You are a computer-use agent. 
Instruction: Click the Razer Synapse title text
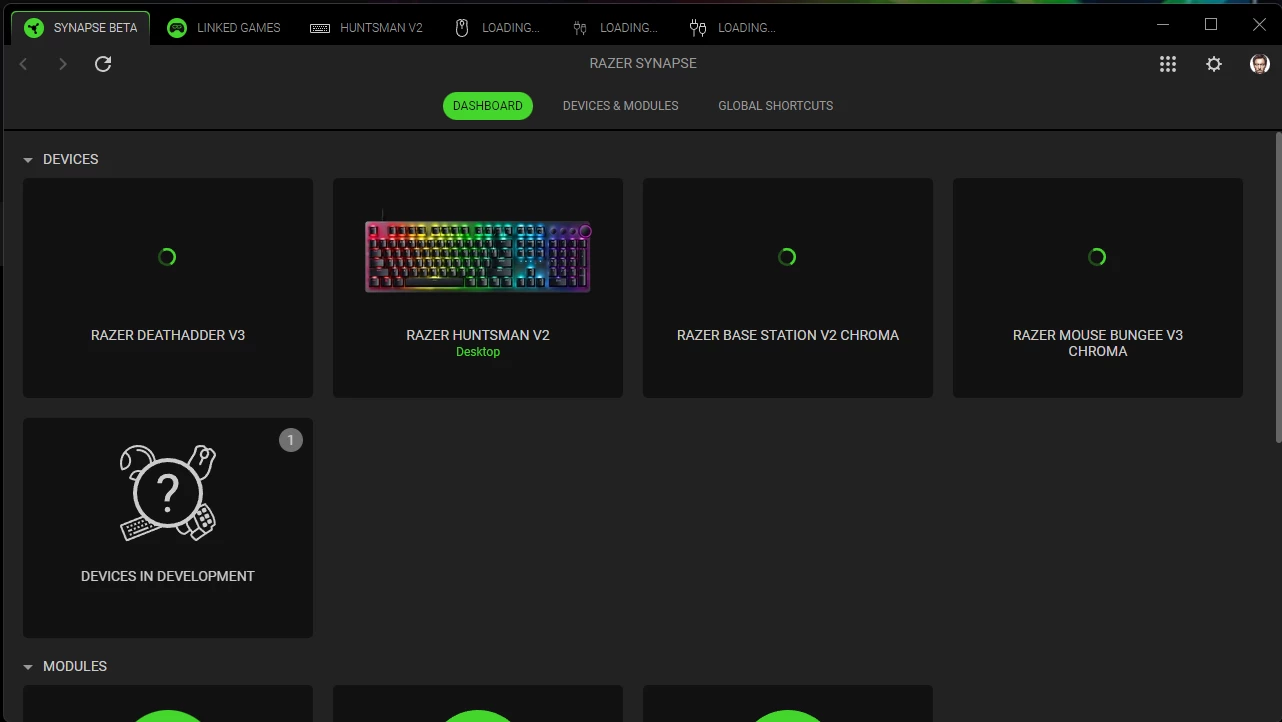pos(643,63)
